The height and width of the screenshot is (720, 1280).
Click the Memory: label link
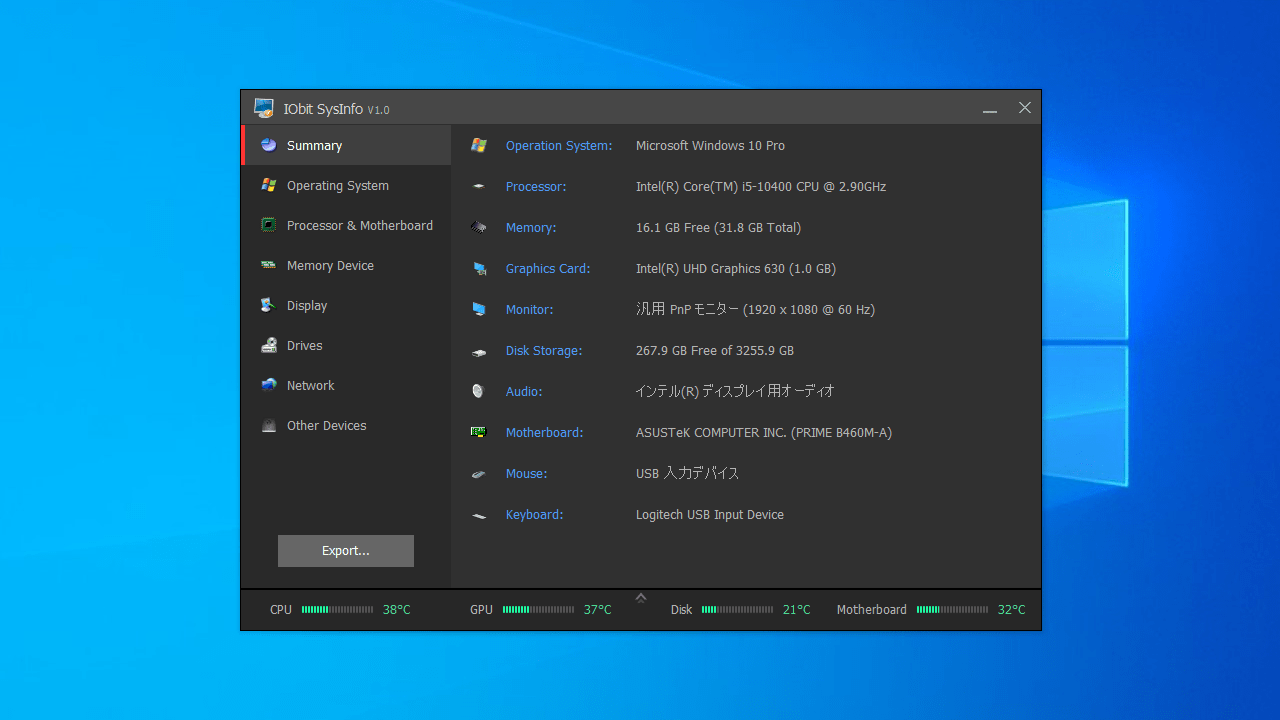coord(531,227)
